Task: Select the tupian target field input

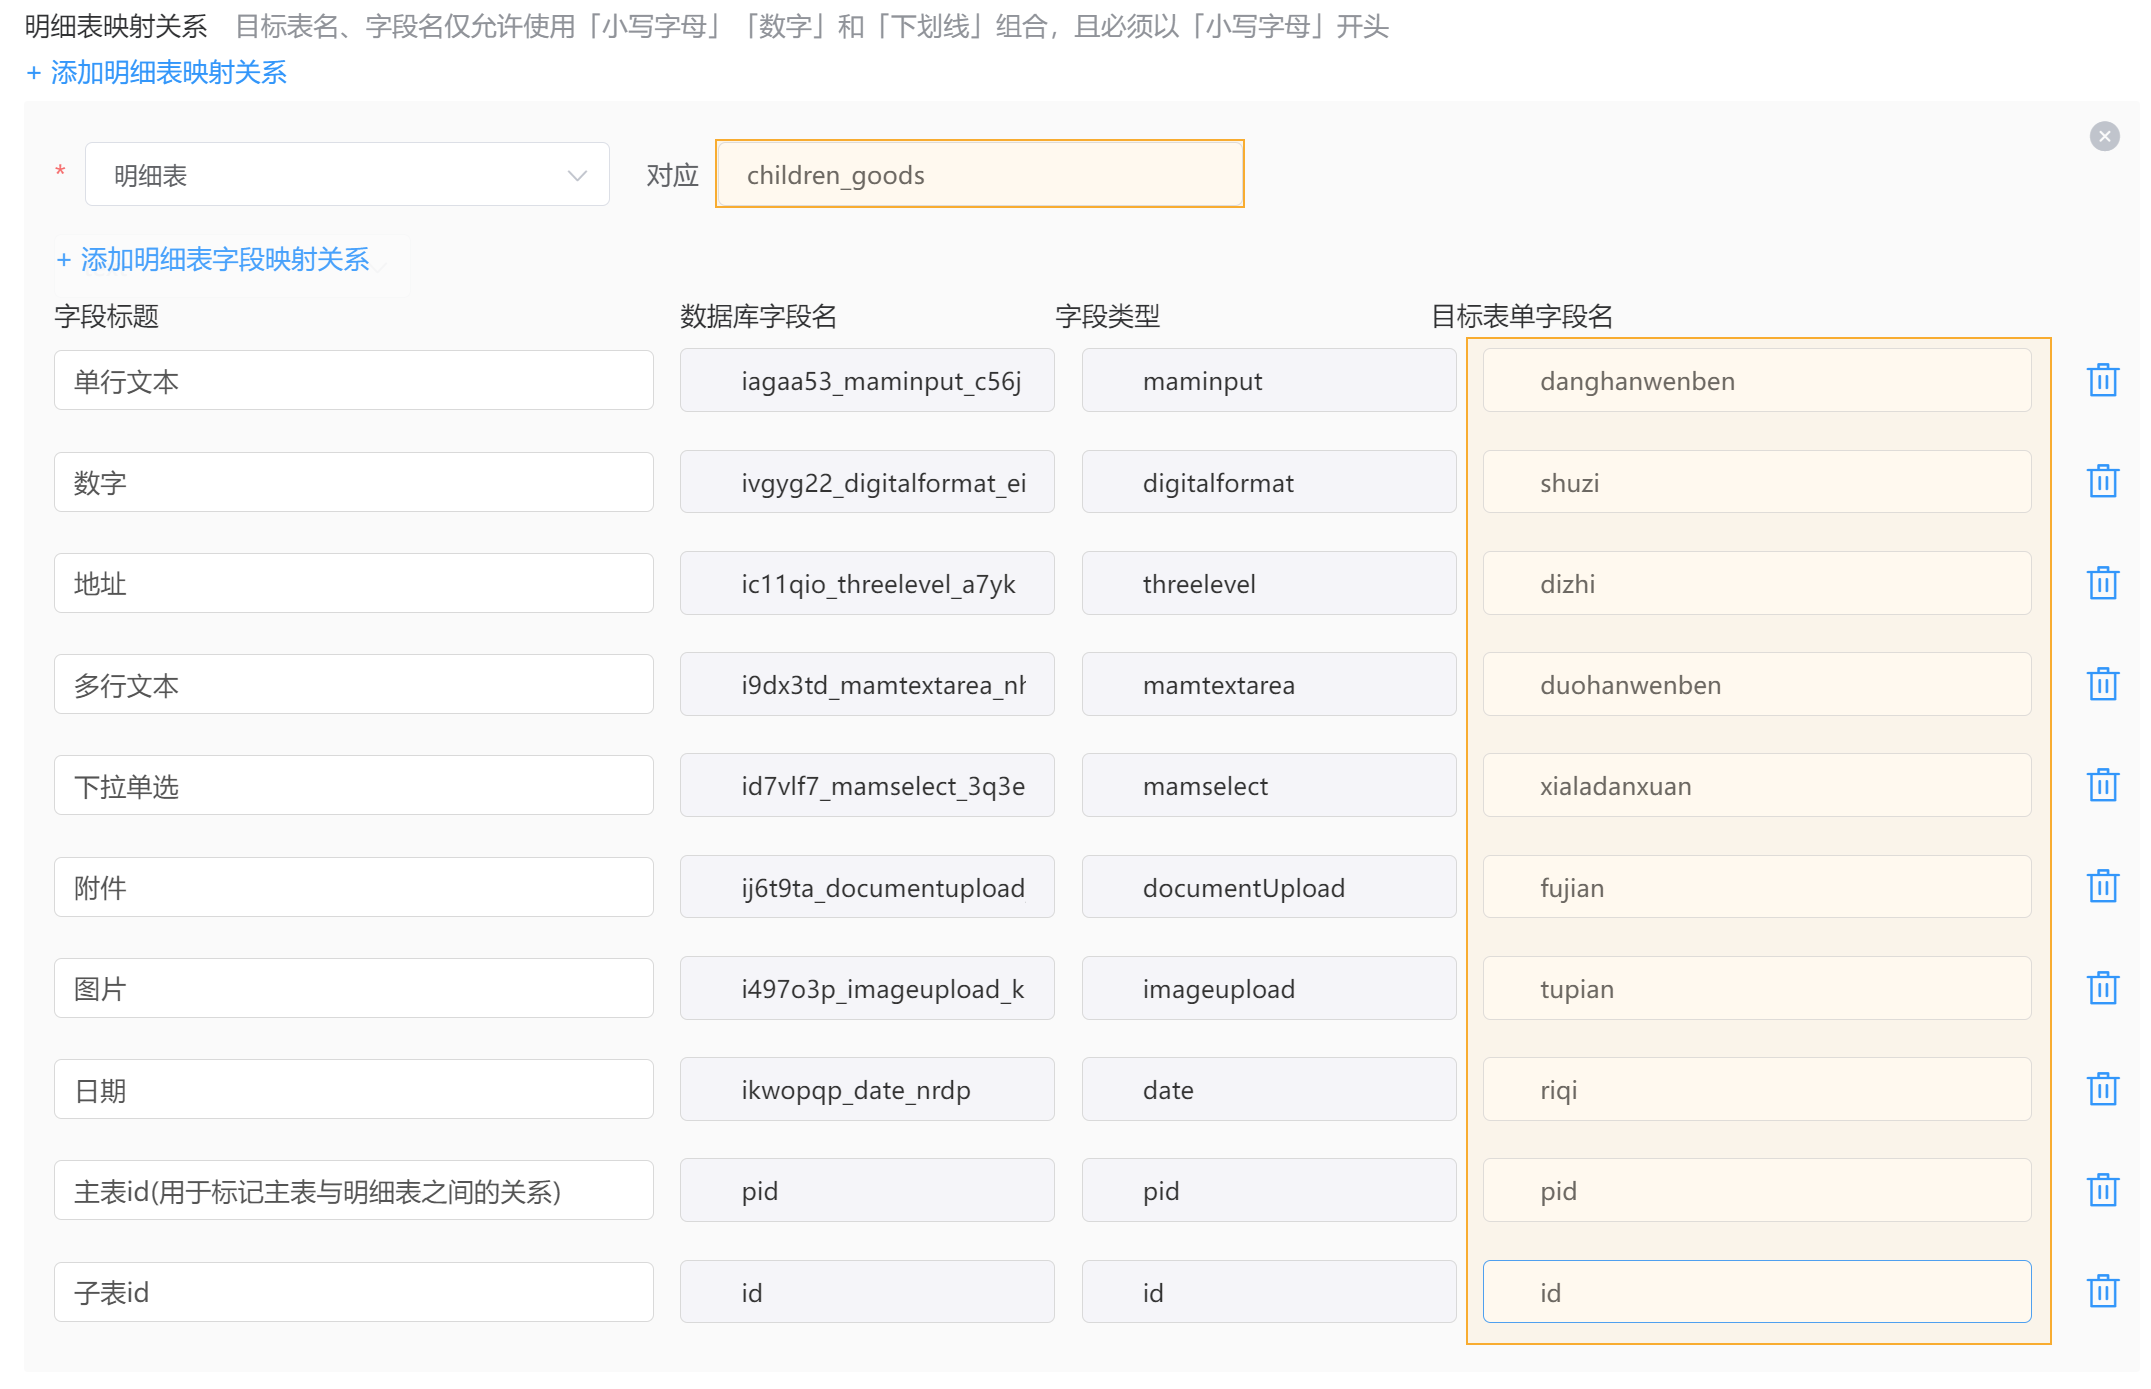Action: tap(1756, 988)
